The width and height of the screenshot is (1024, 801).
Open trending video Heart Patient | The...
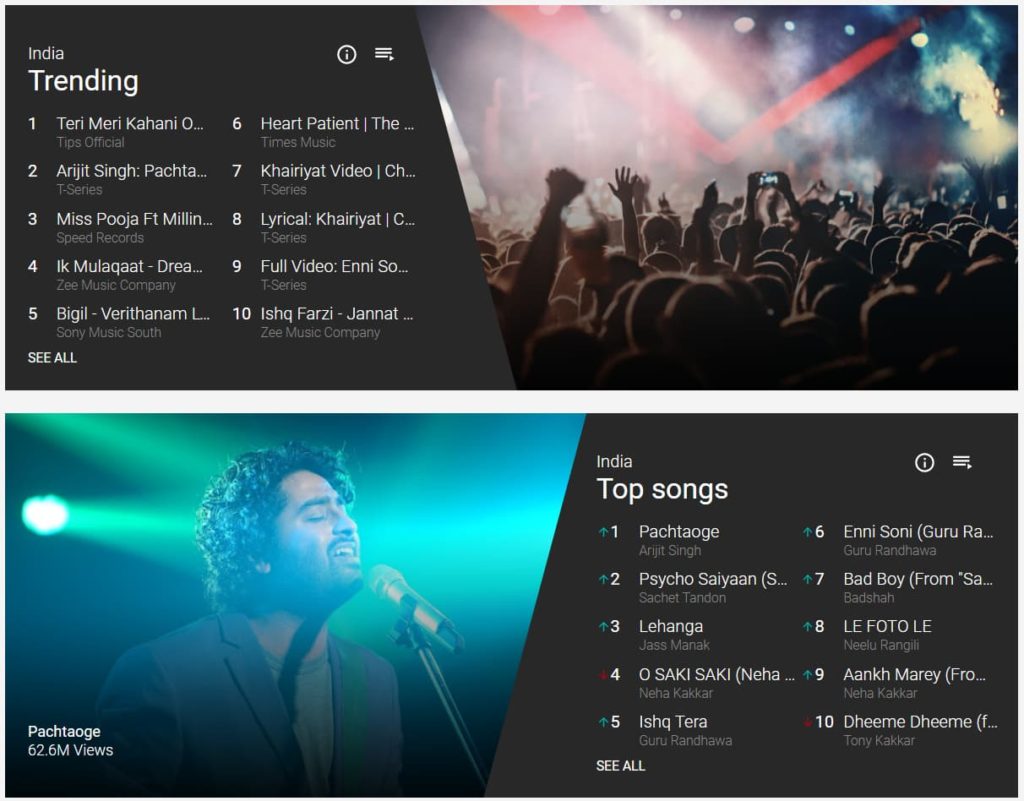[x=337, y=123]
